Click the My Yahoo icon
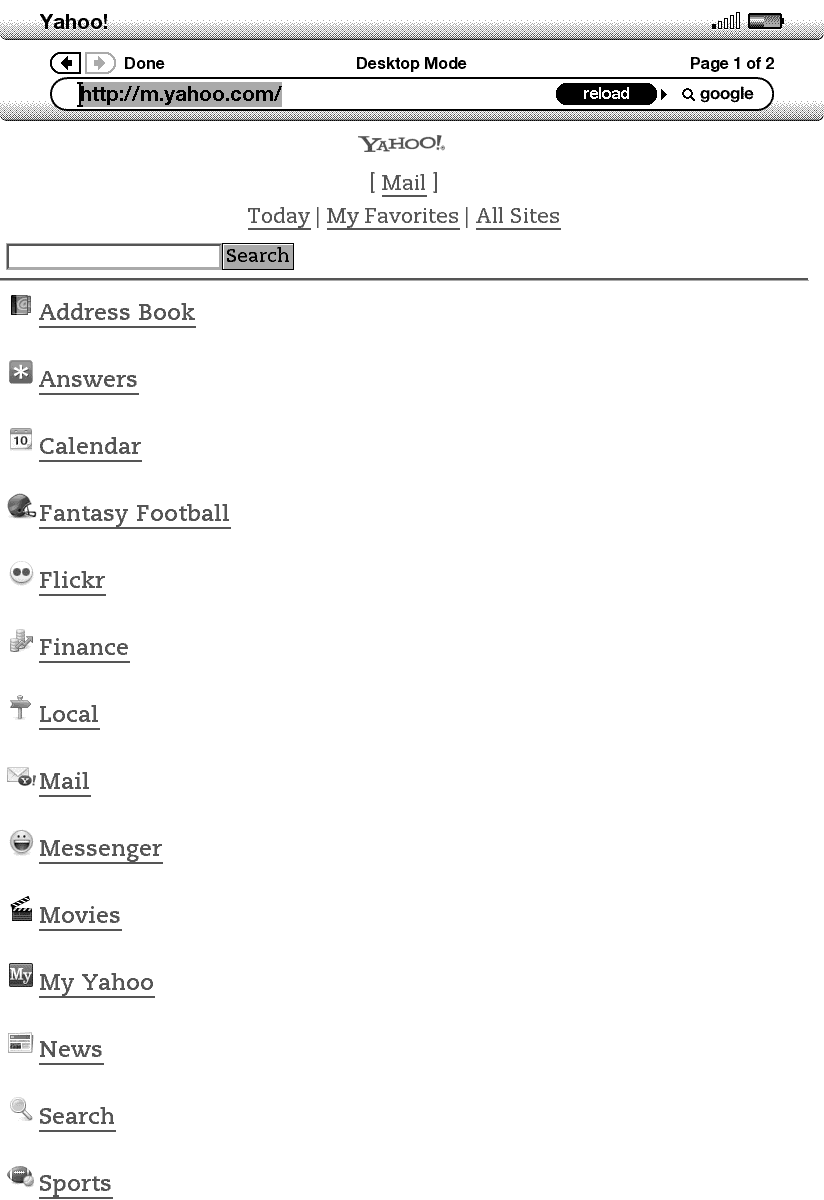824x1200 pixels. [x=21, y=975]
